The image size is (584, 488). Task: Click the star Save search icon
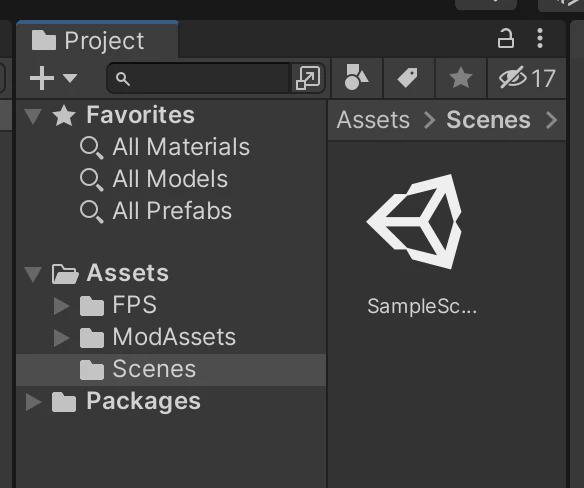[x=461, y=77]
